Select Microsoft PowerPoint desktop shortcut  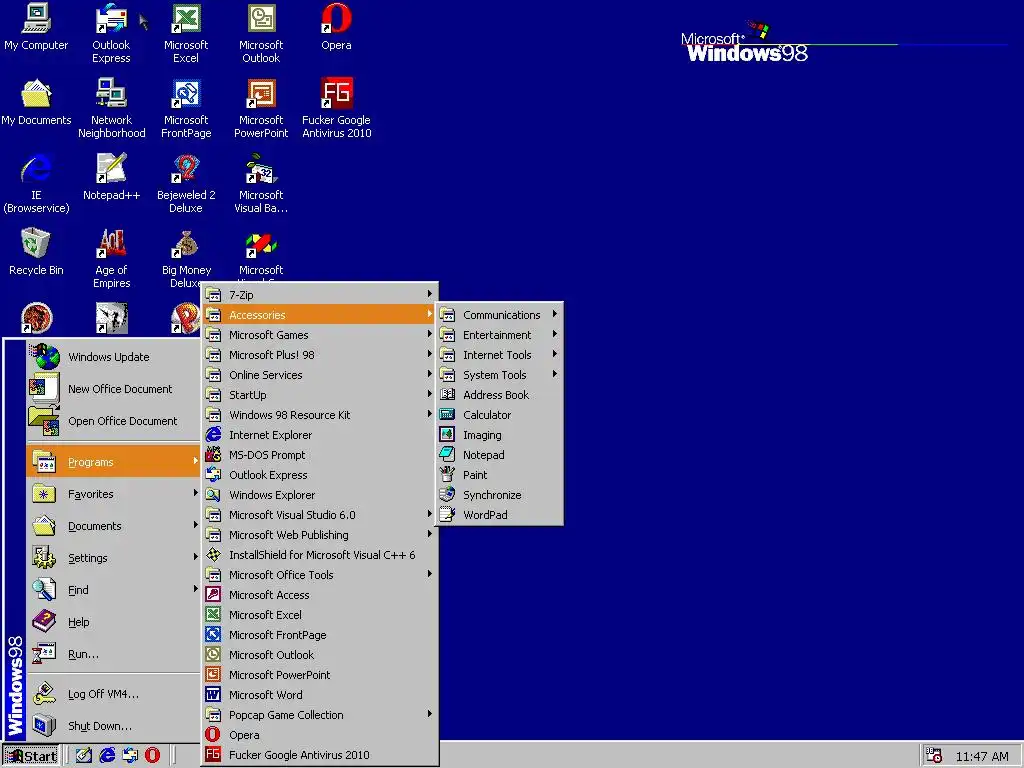click(x=261, y=109)
